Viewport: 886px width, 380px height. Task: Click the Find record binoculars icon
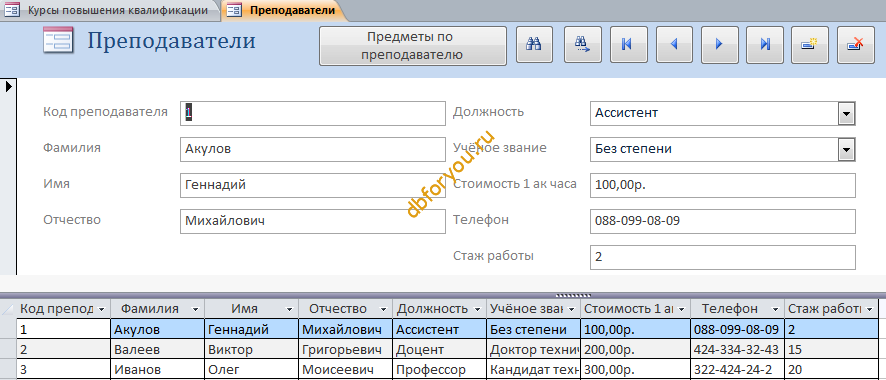click(534, 44)
